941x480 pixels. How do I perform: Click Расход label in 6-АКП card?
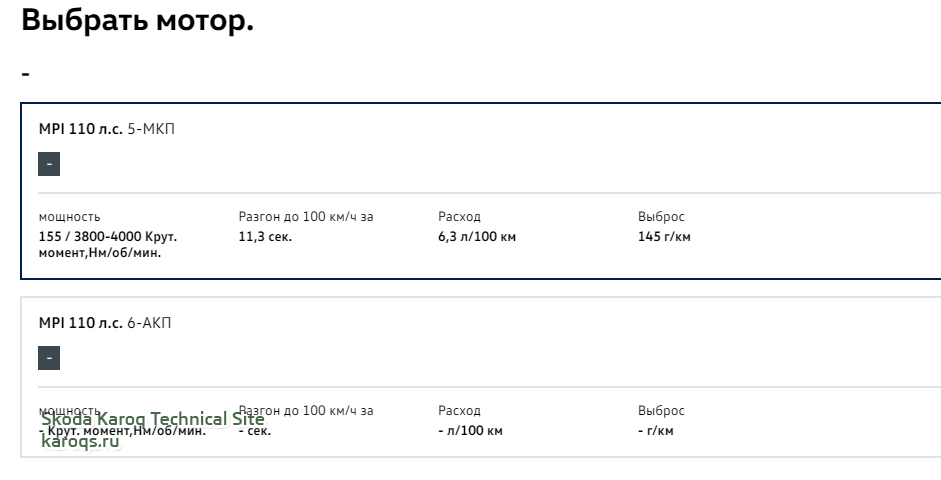(459, 410)
